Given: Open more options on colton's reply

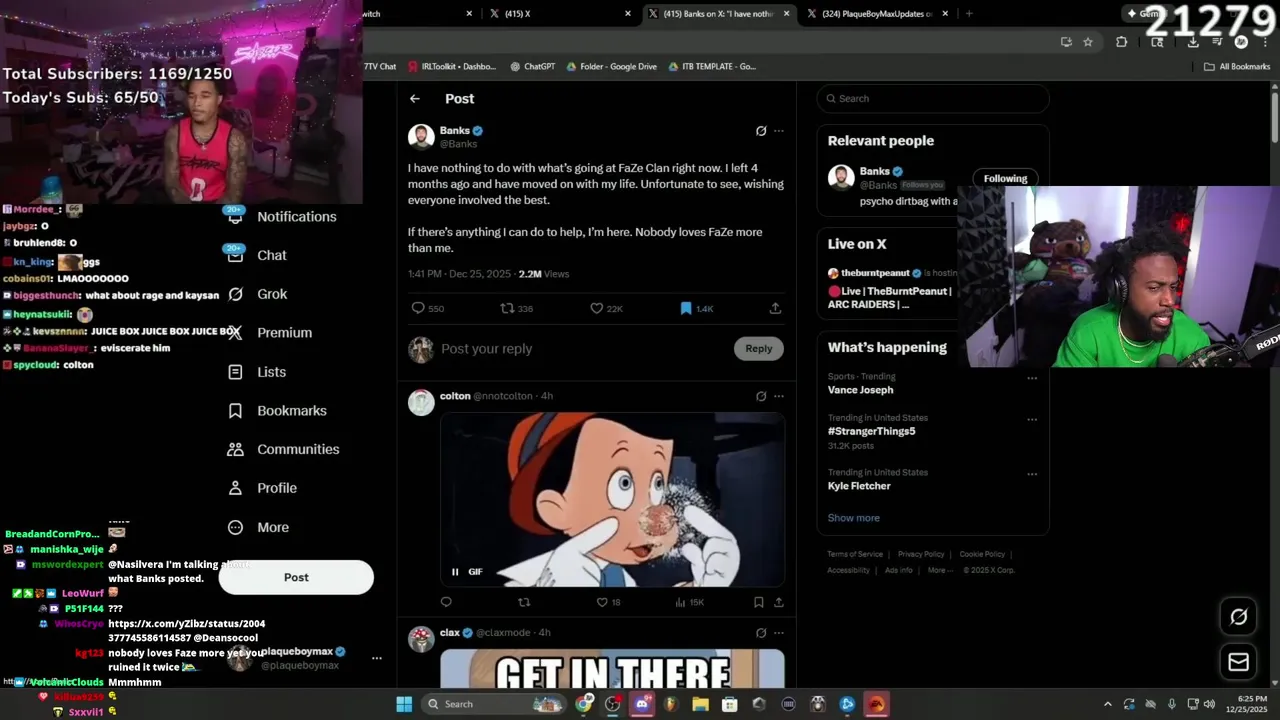Looking at the screenshot, I should (779, 396).
